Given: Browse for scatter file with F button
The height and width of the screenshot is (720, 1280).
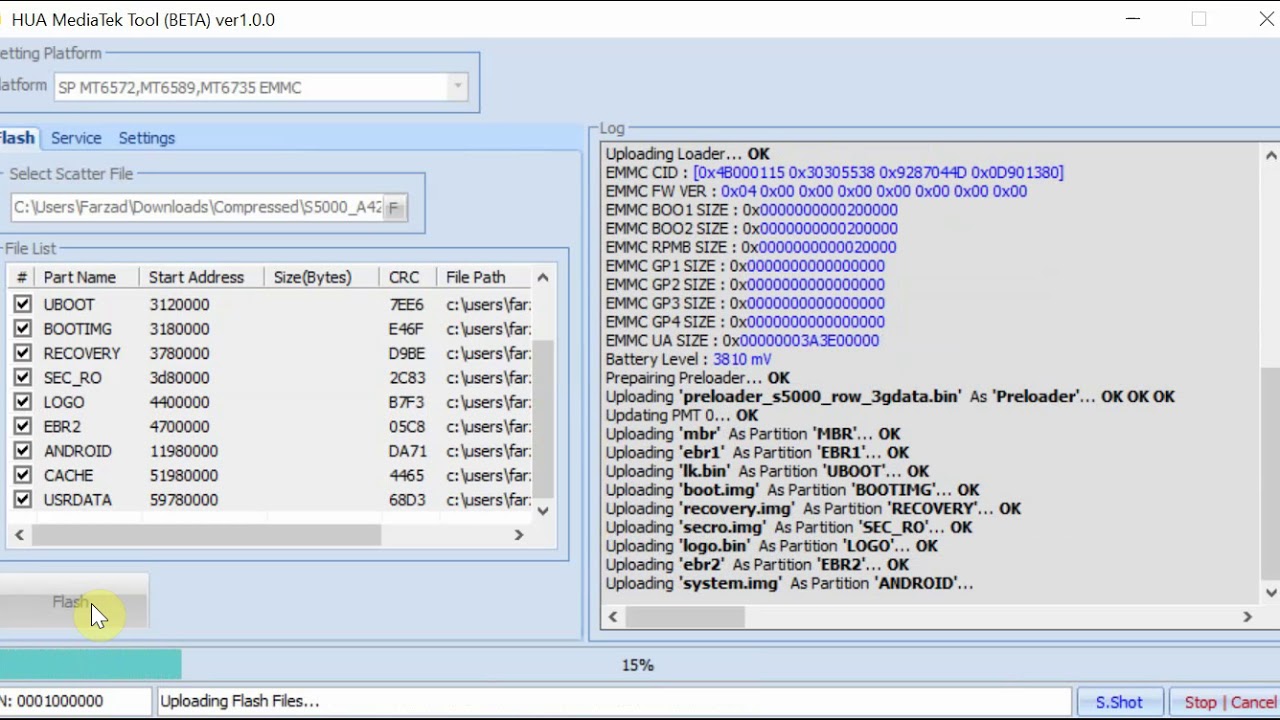Looking at the screenshot, I should [x=395, y=208].
